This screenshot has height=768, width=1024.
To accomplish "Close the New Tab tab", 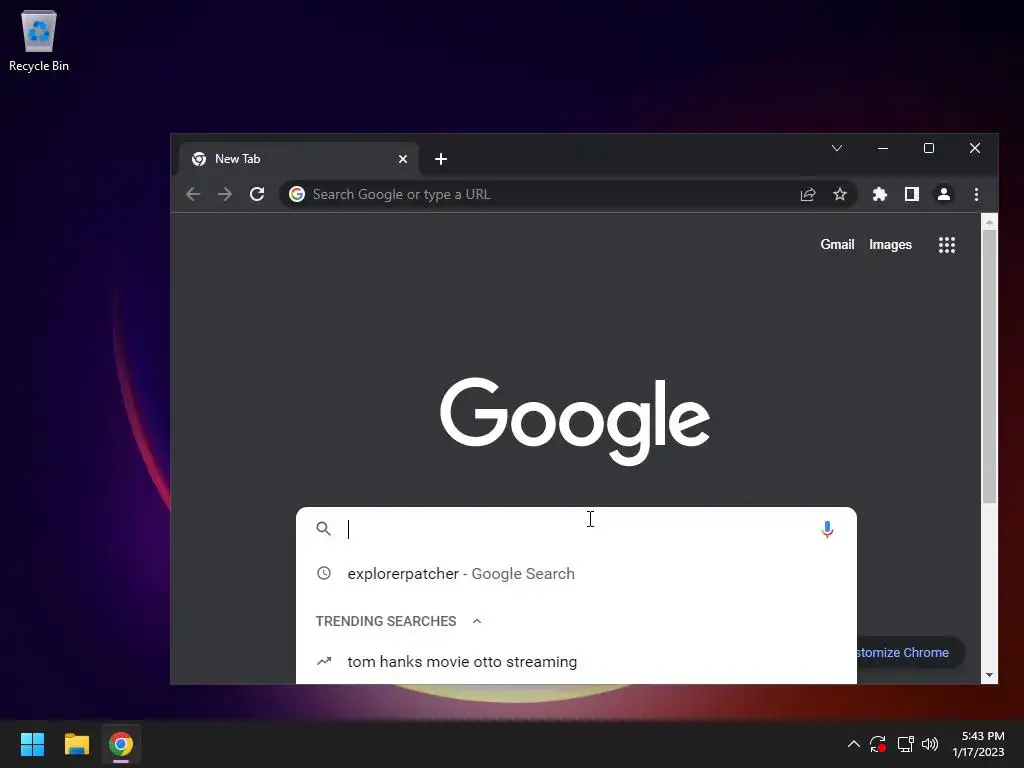I will pos(403,159).
